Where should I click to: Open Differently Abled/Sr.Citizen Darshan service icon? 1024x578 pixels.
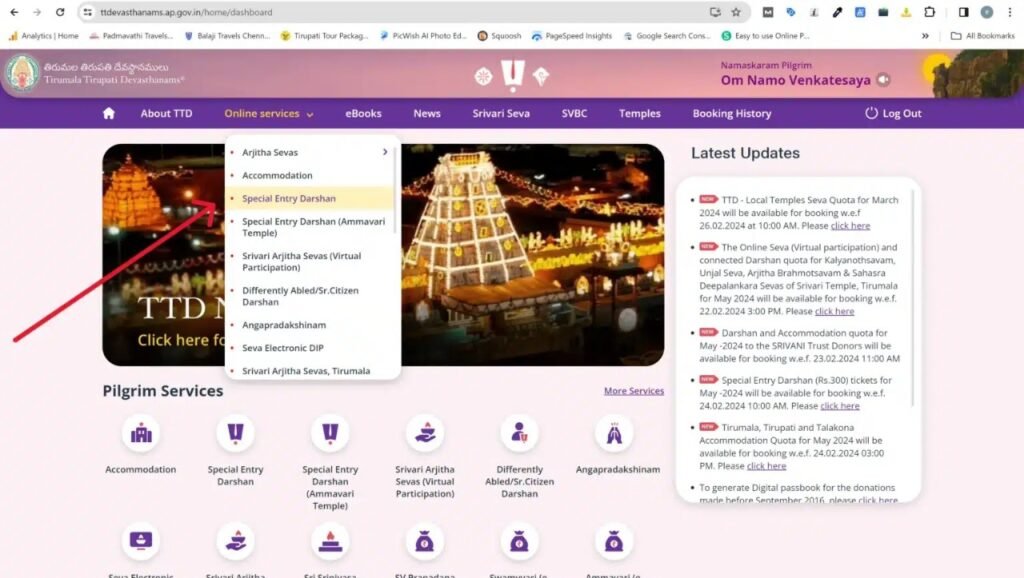519,433
